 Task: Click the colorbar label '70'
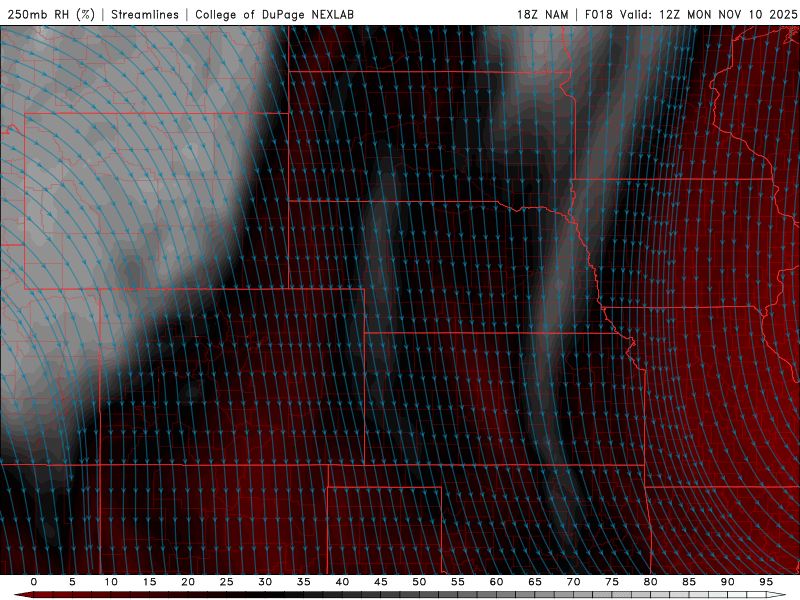click(573, 582)
